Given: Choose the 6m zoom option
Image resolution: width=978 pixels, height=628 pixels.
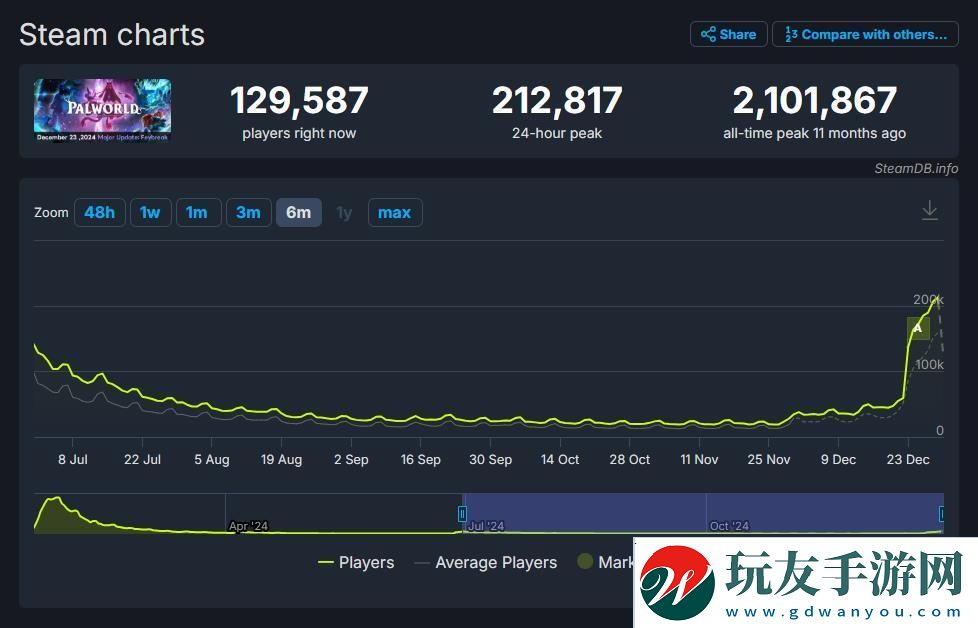Looking at the screenshot, I should click(299, 213).
